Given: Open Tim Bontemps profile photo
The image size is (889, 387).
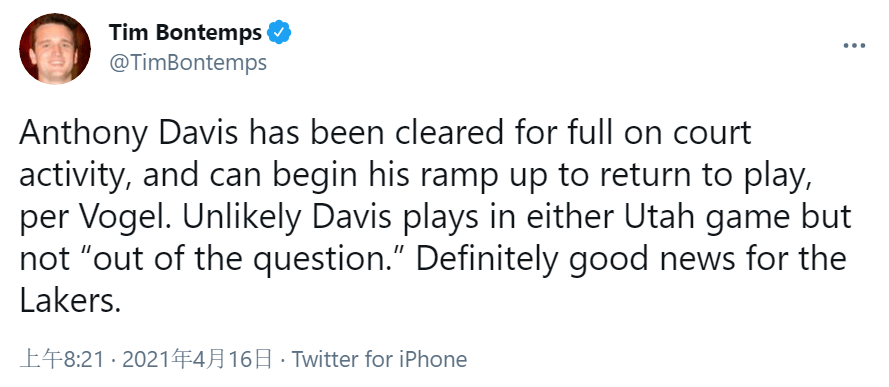Looking at the screenshot, I should [x=55, y=48].
